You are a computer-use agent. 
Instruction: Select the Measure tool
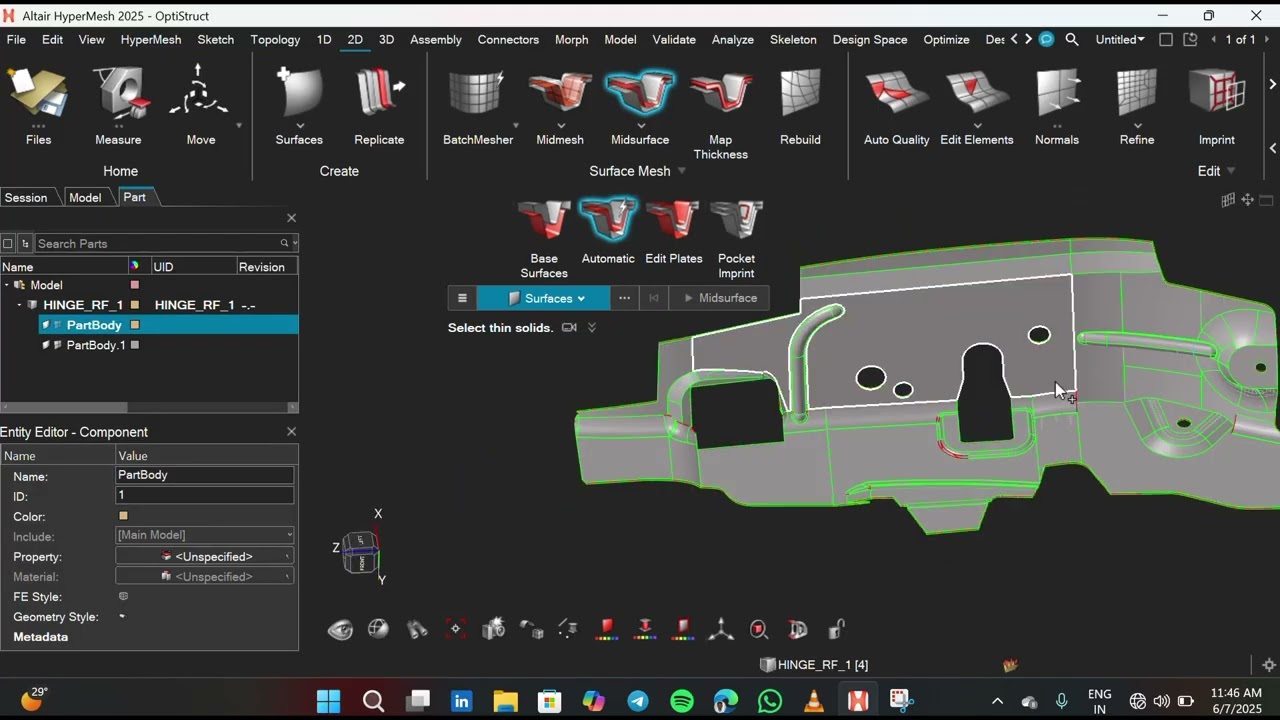[x=118, y=105]
